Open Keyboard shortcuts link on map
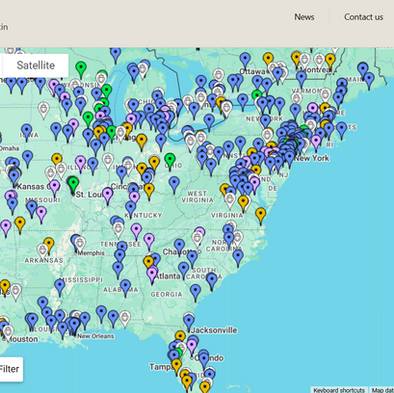Viewport: 394px width, 393px height. tap(339, 390)
